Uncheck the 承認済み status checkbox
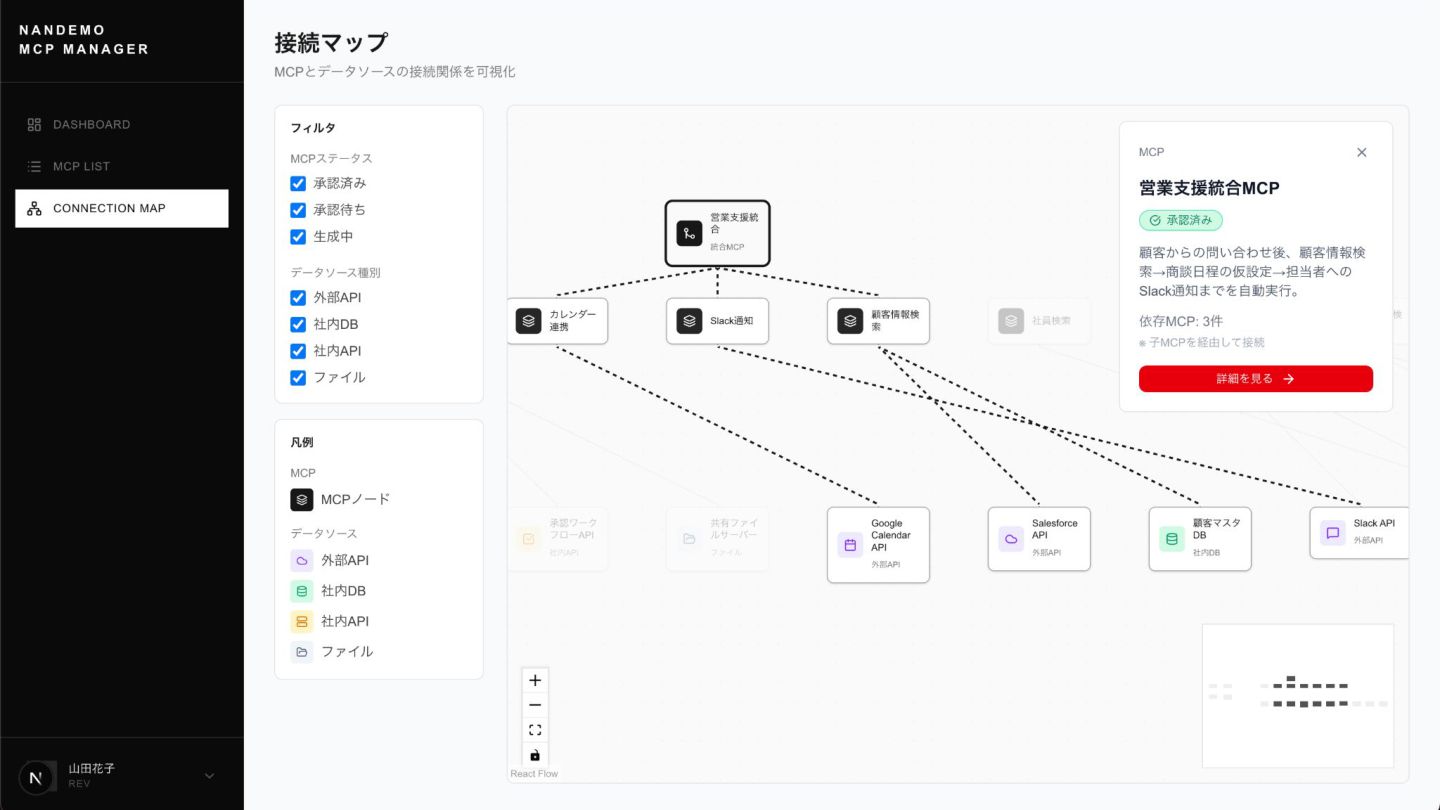The height and width of the screenshot is (810, 1440). click(298, 184)
